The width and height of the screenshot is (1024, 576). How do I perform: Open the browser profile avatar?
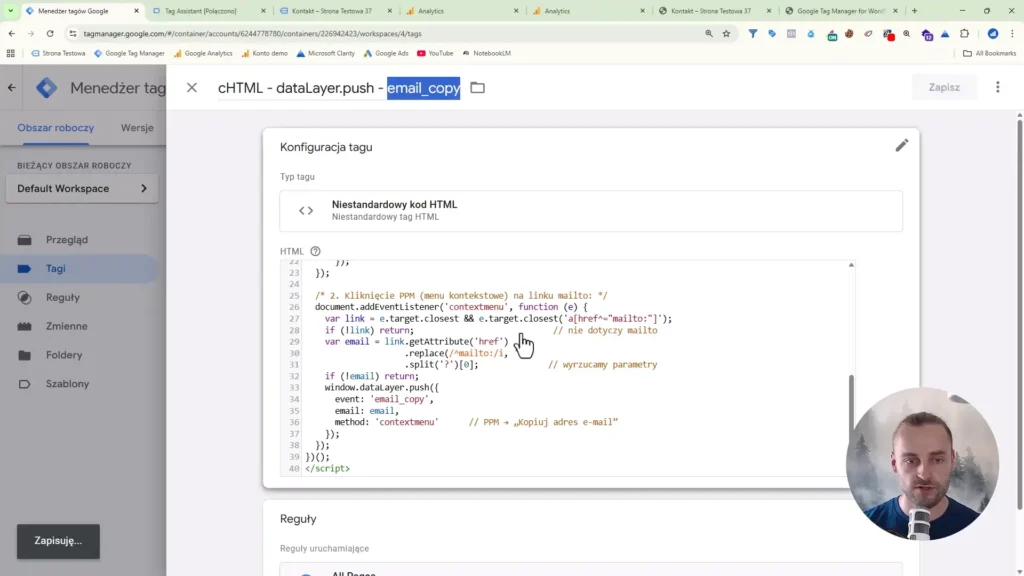click(993, 33)
